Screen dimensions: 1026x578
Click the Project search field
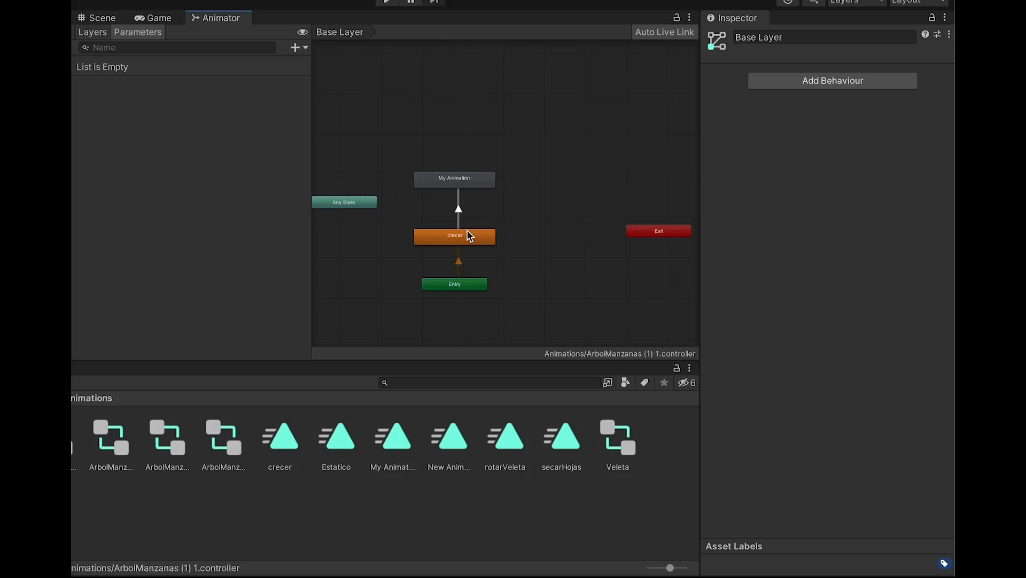(489, 383)
